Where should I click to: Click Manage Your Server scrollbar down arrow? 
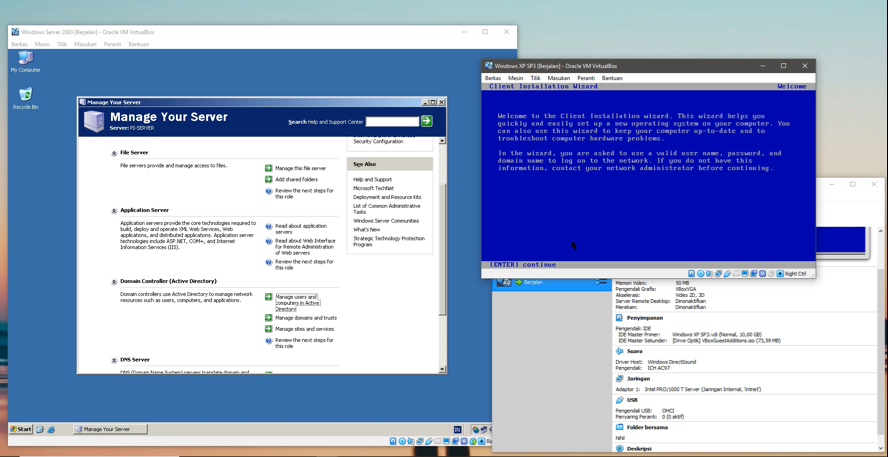tap(442, 369)
